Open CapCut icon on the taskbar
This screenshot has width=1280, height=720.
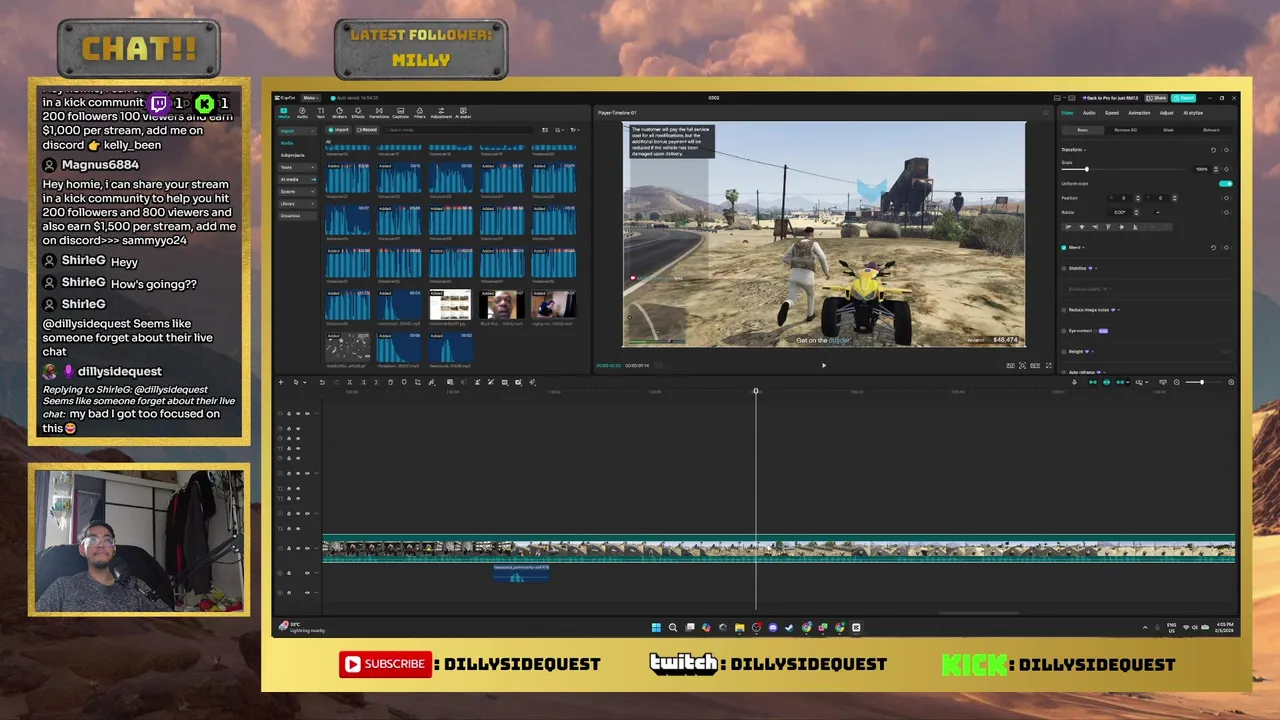(x=856, y=627)
